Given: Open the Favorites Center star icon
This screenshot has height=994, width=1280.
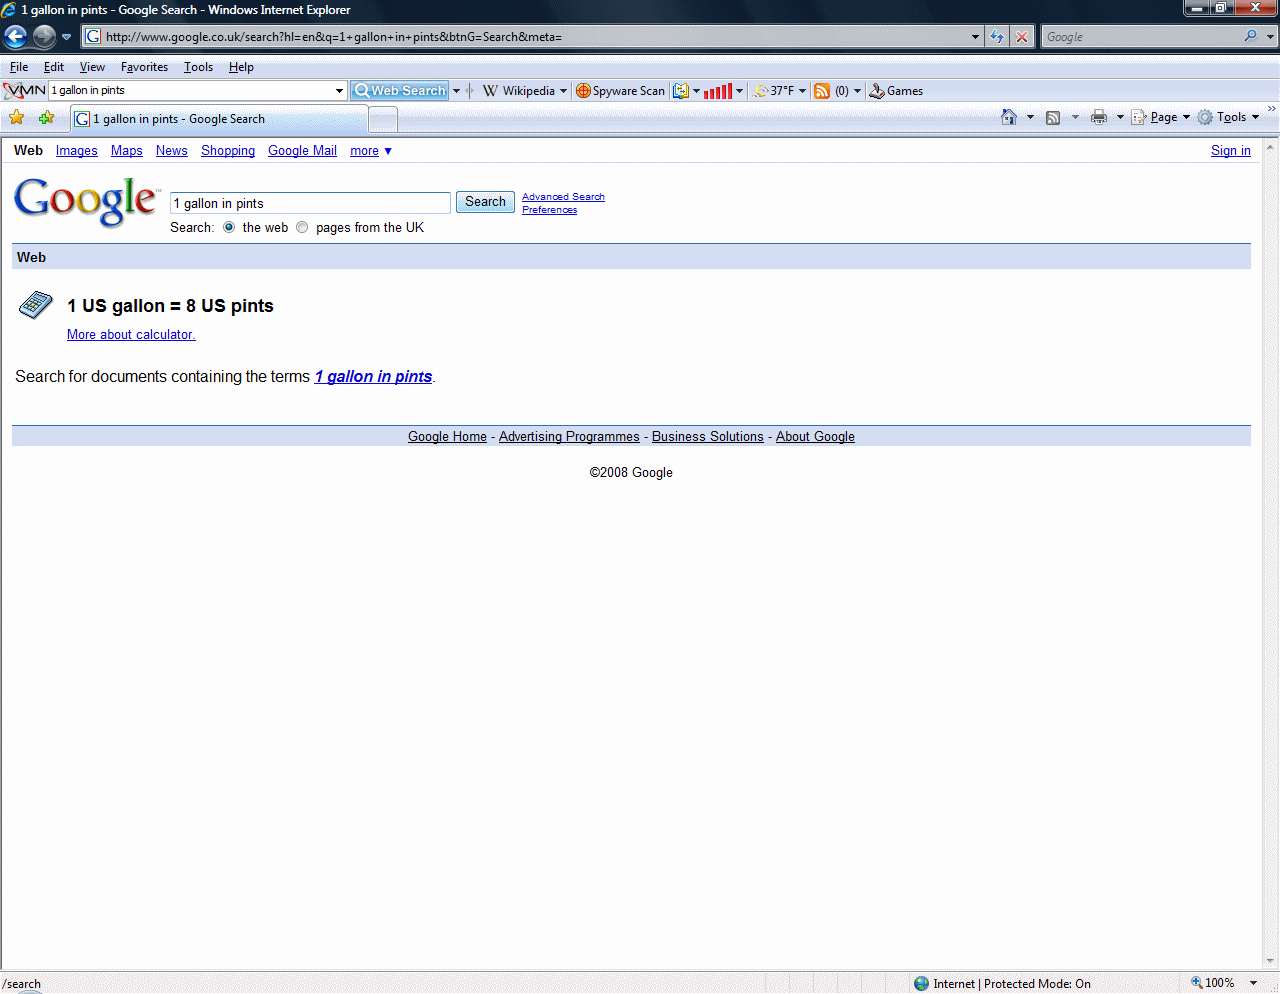Looking at the screenshot, I should 17,118.
